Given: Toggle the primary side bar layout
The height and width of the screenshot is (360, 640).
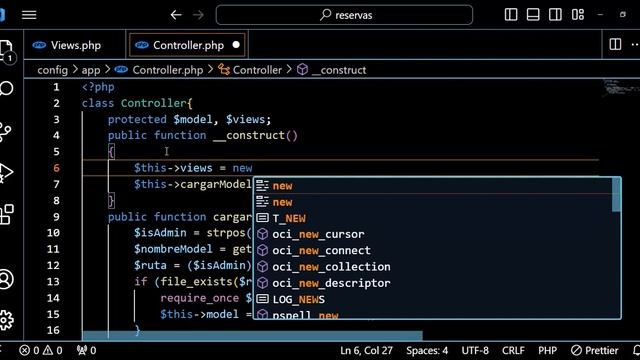Looking at the screenshot, I should pyautogui.click(x=511, y=15).
